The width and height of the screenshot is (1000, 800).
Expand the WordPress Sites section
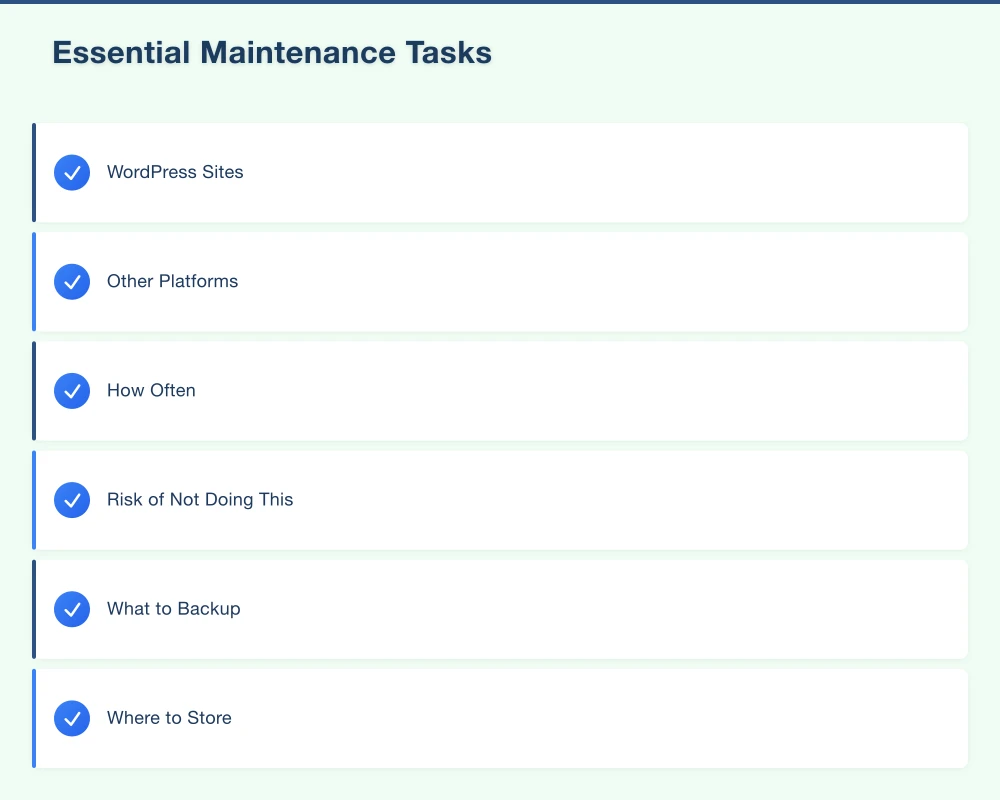(500, 172)
